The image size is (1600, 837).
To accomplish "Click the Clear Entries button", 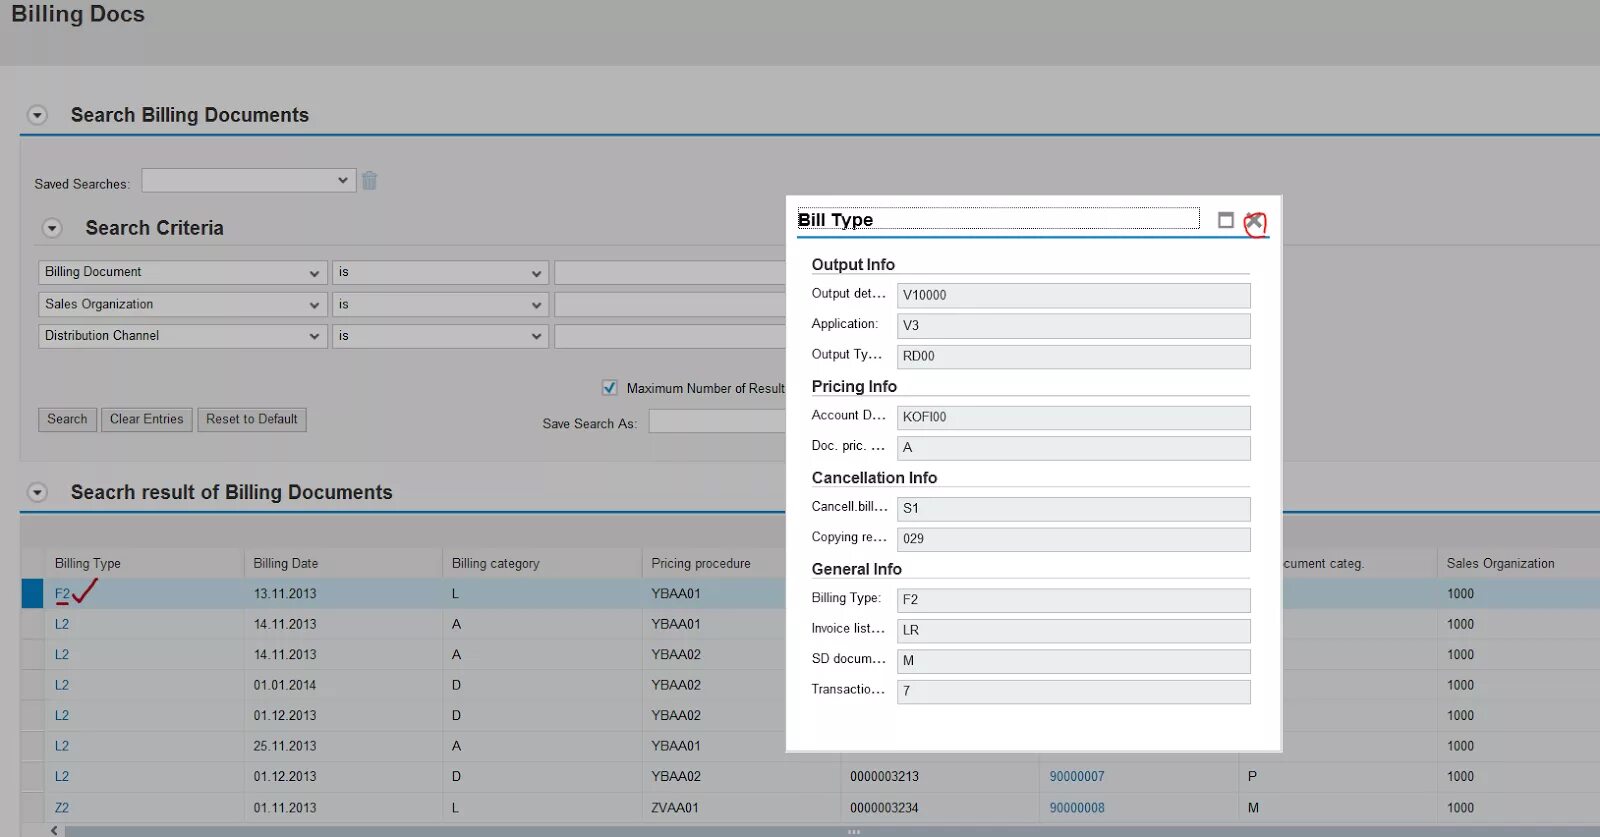I will tap(146, 419).
